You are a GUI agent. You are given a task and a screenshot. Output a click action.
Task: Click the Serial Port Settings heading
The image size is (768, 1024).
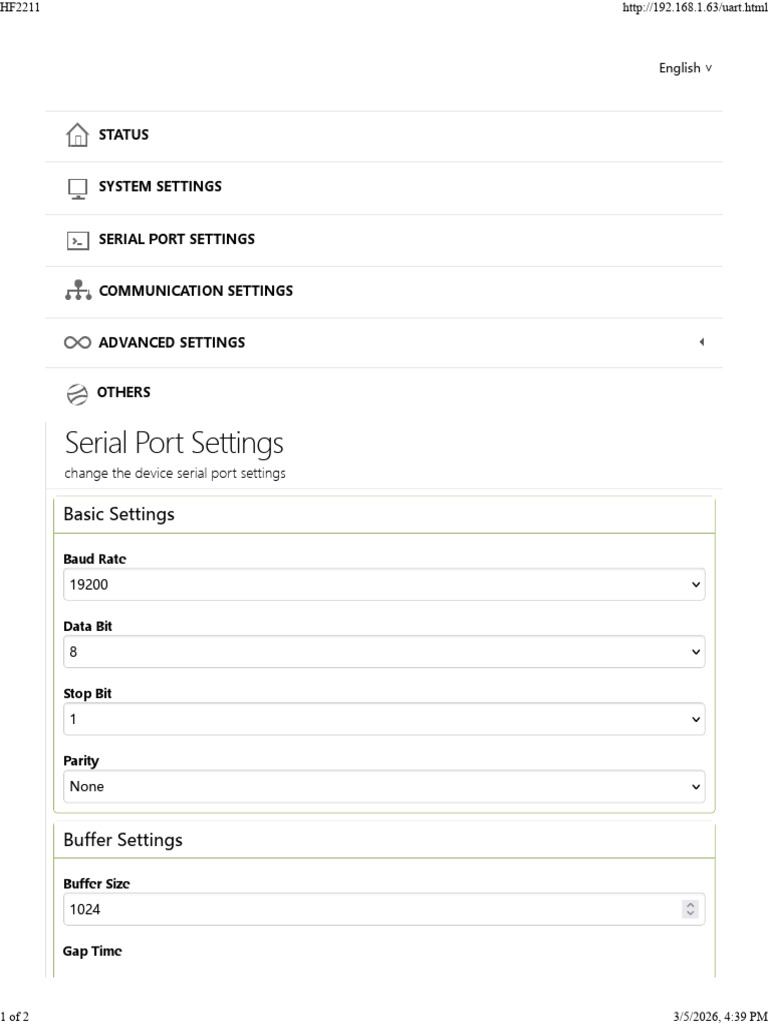pyautogui.click(x=174, y=443)
